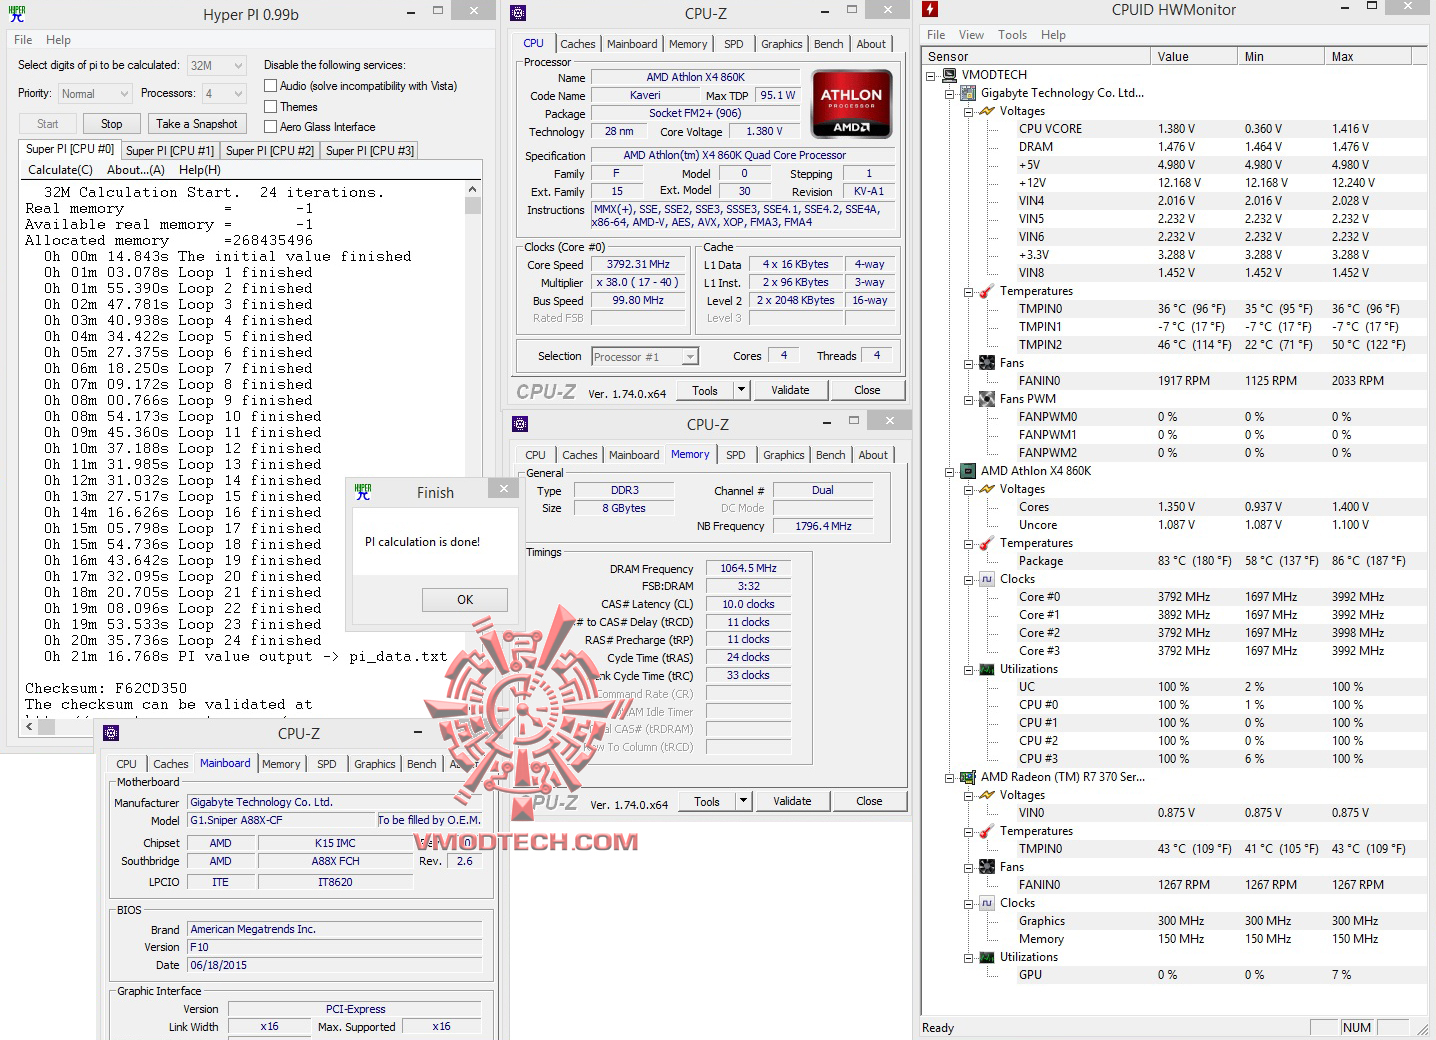1436x1040 pixels.
Task: Click the Voltages icon under AMD Radeon
Action: click(x=987, y=795)
